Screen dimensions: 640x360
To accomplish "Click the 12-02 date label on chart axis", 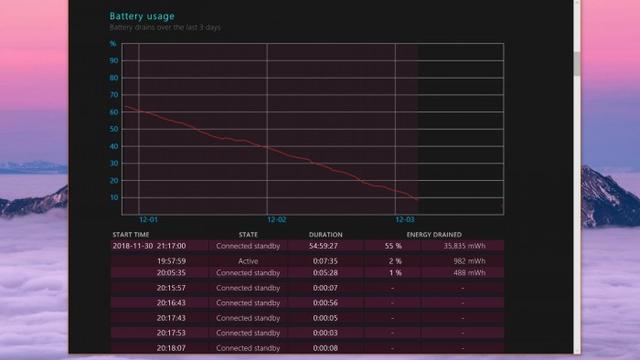I will (276, 220).
